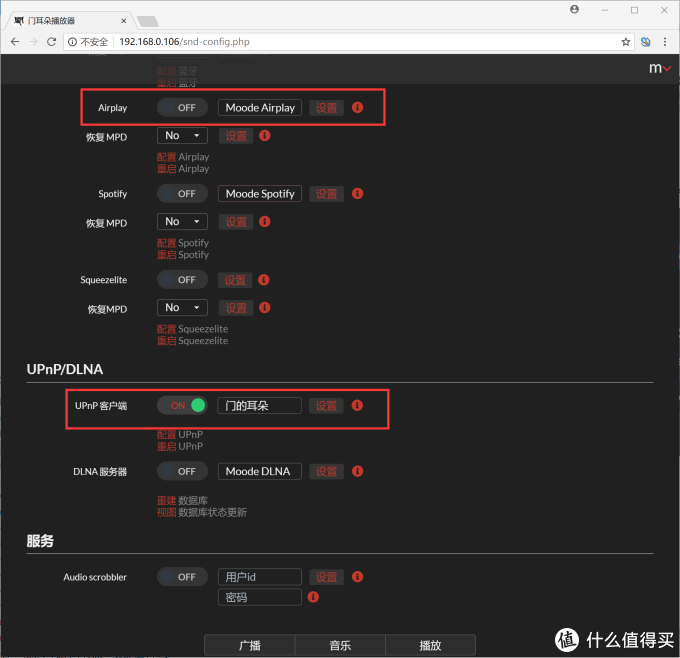Click 重启 Squeezelite link
Image resolution: width=680 pixels, height=658 pixels.
[x=193, y=340]
